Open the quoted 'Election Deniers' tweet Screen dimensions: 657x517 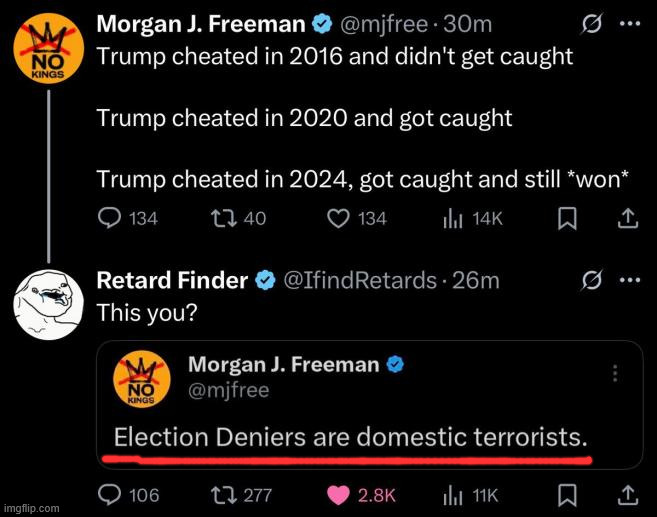370,405
